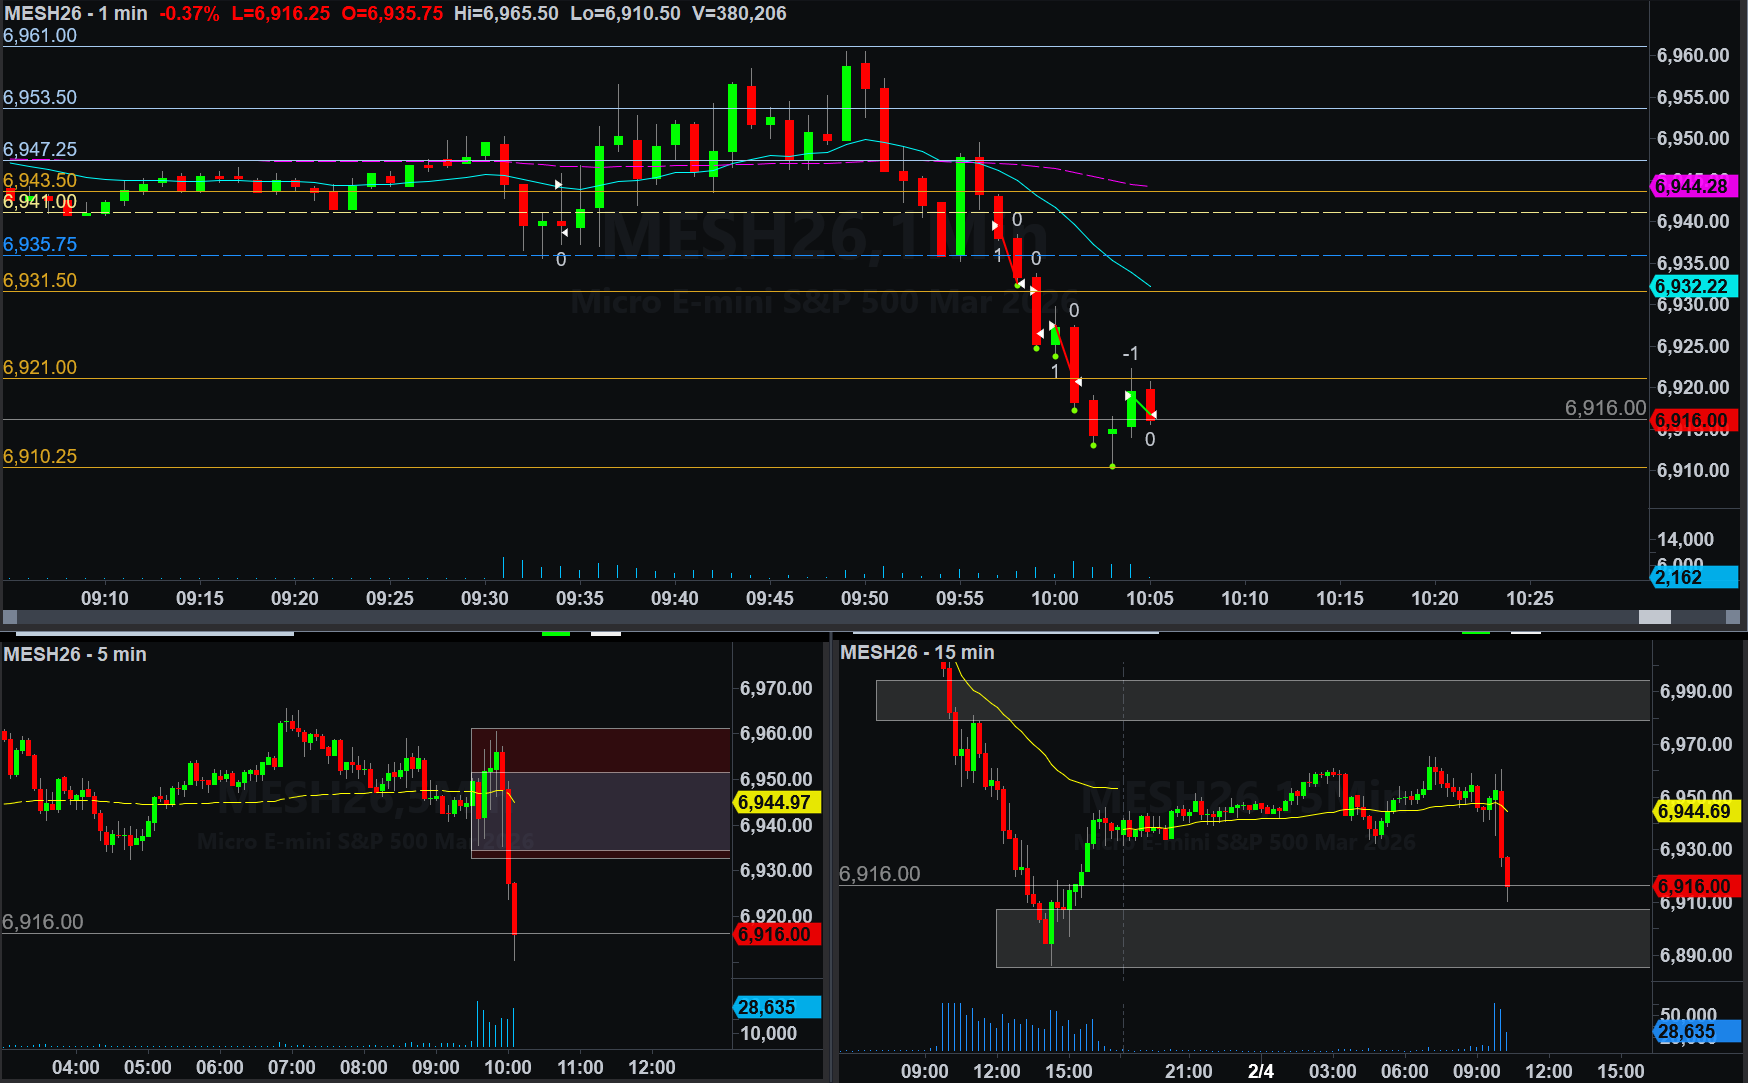Select the 6,910.25 support level label
The height and width of the screenshot is (1083, 1748).
(40, 456)
